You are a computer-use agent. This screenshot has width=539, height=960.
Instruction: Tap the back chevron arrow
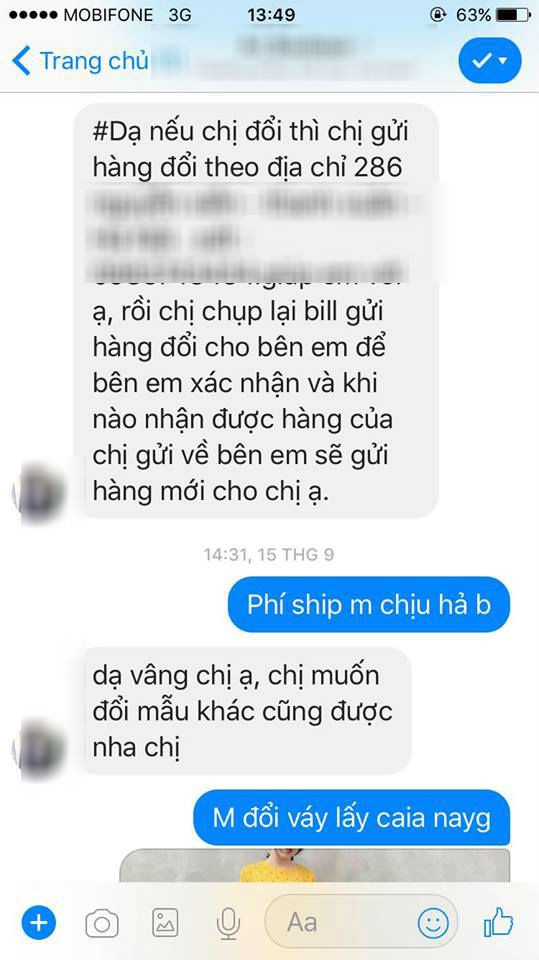(21, 61)
